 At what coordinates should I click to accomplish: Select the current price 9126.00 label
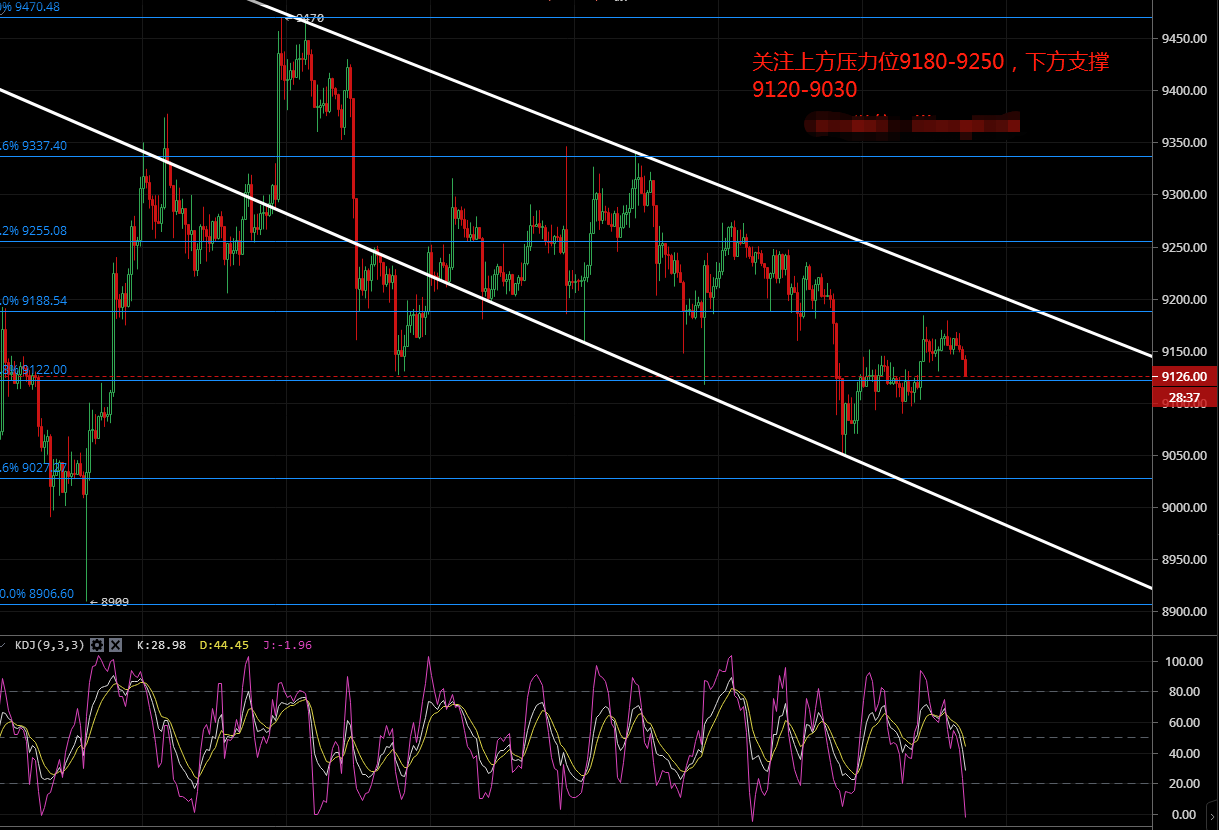point(1185,377)
